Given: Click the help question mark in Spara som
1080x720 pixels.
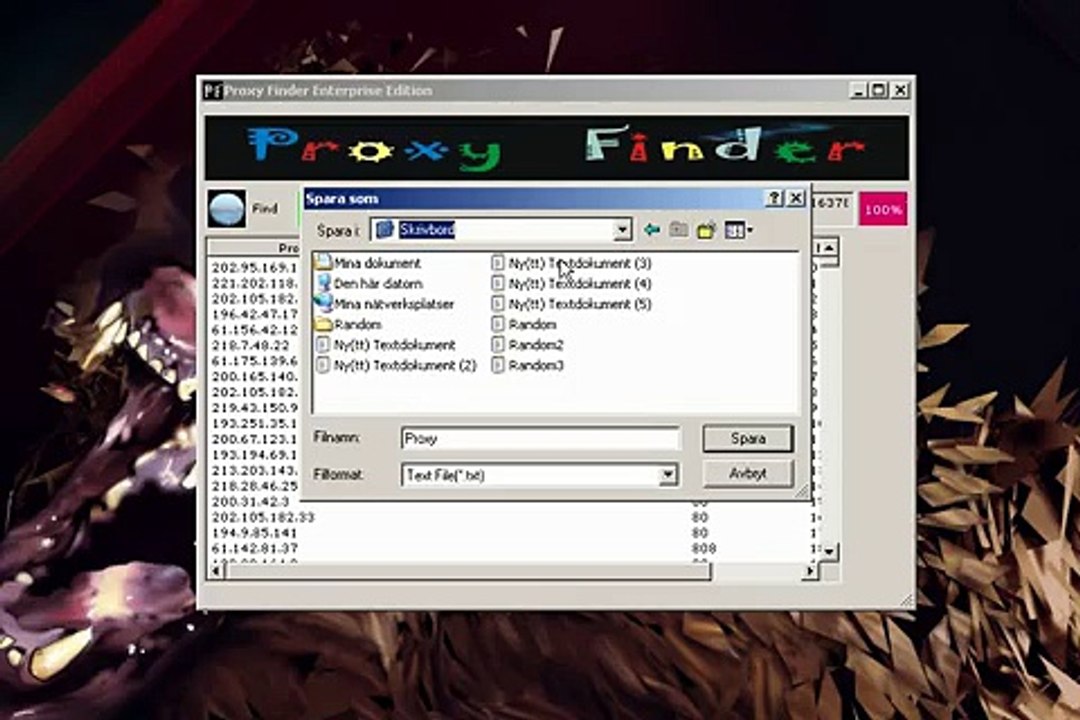Looking at the screenshot, I should [x=774, y=198].
